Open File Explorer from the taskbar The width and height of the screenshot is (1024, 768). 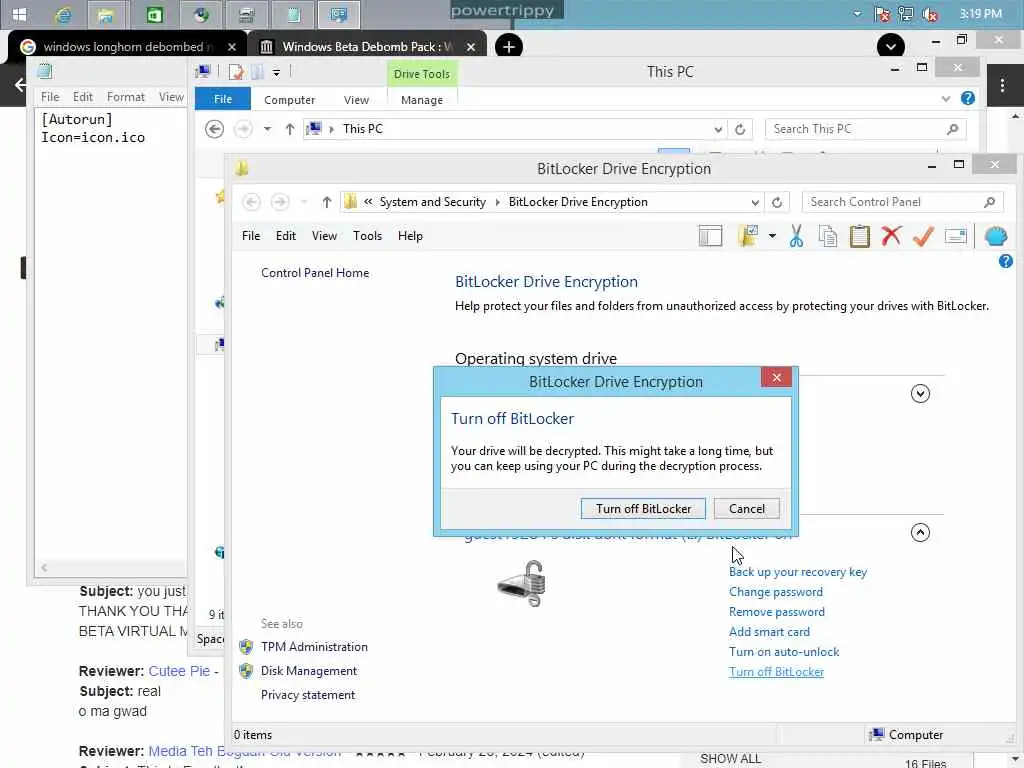pyautogui.click(x=106, y=14)
